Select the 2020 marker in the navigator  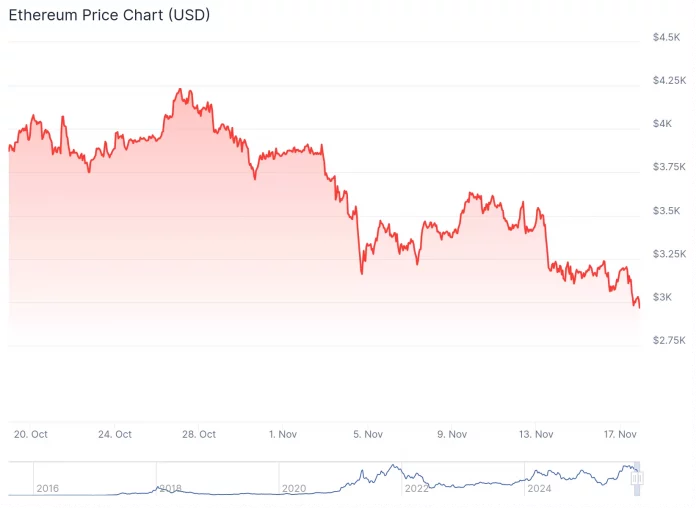point(293,489)
